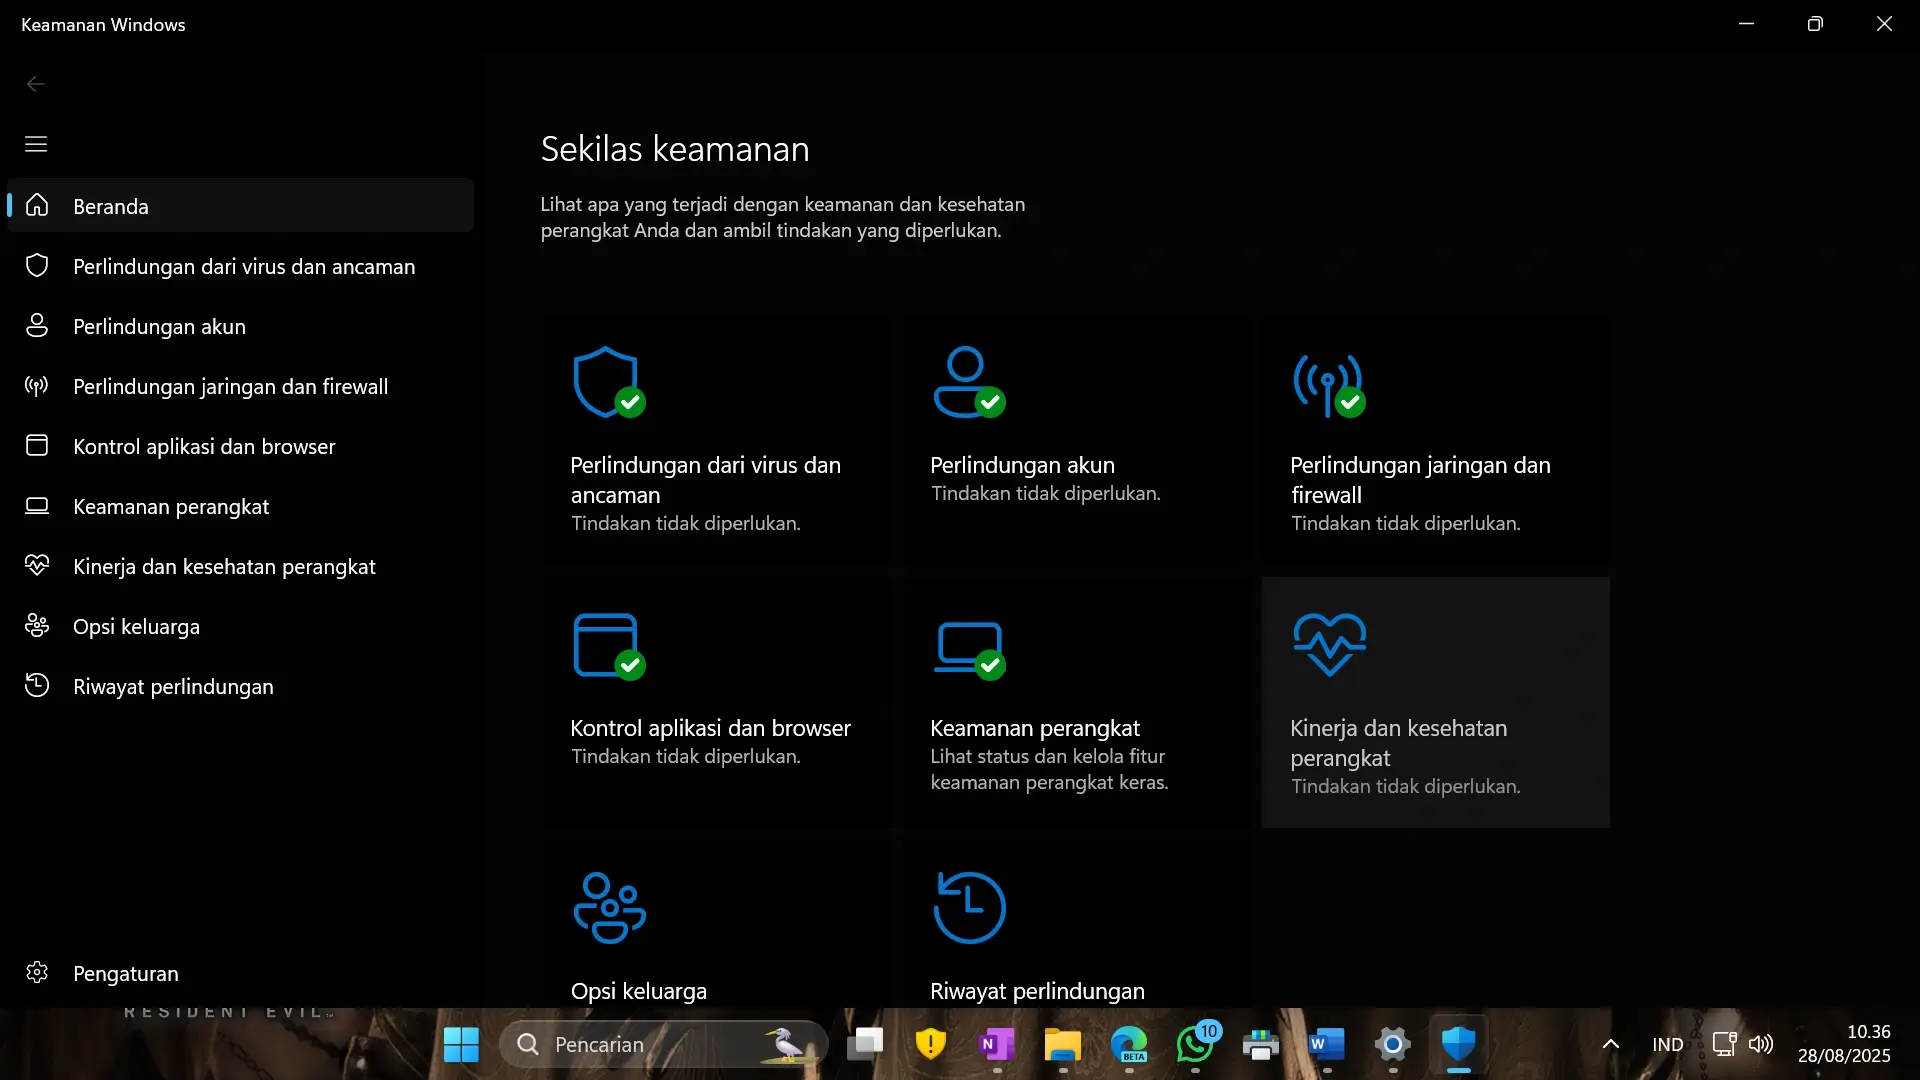Image resolution: width=1920 pixels, height=1080 pixels.
Task: Go to Perlindungan jaringan dan firewall sidebar item
Action: click(x=241, y=385)
